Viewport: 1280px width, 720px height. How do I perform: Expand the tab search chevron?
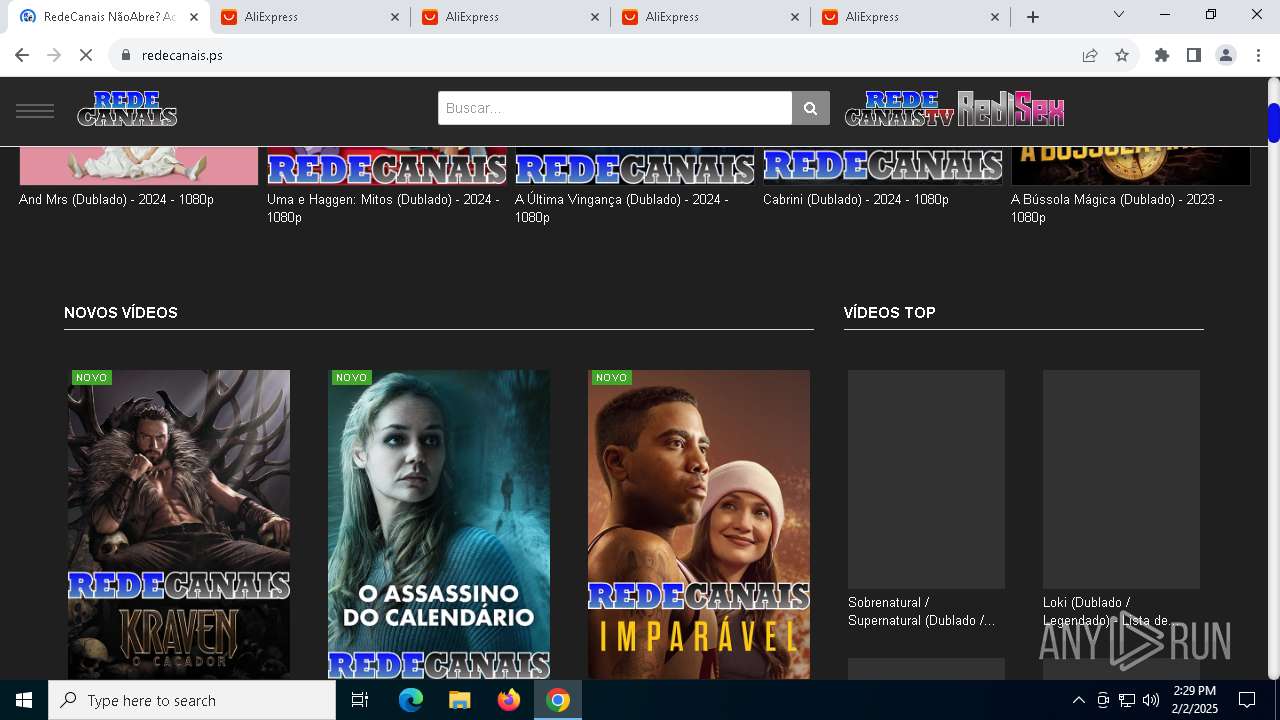[1119, 14]
